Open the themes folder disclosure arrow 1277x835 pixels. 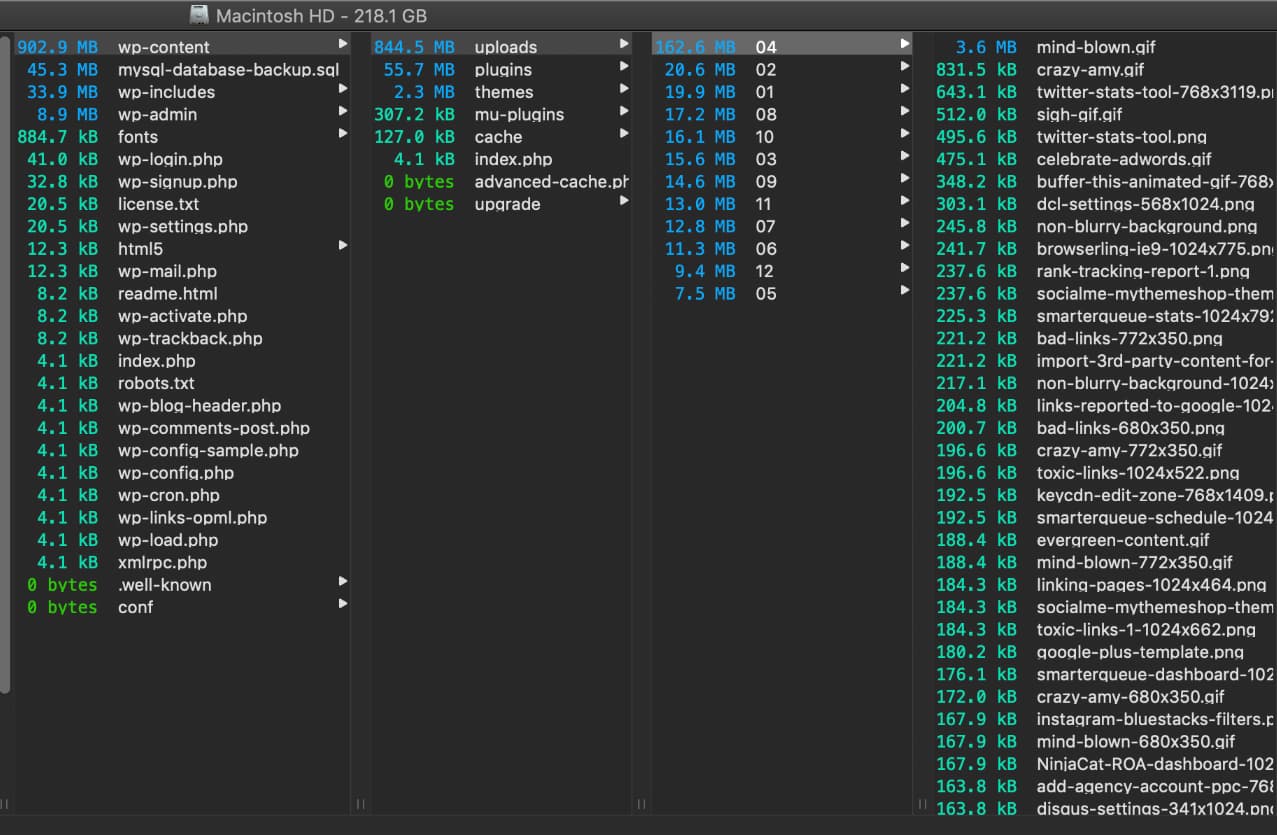click(x=624, y=90)
